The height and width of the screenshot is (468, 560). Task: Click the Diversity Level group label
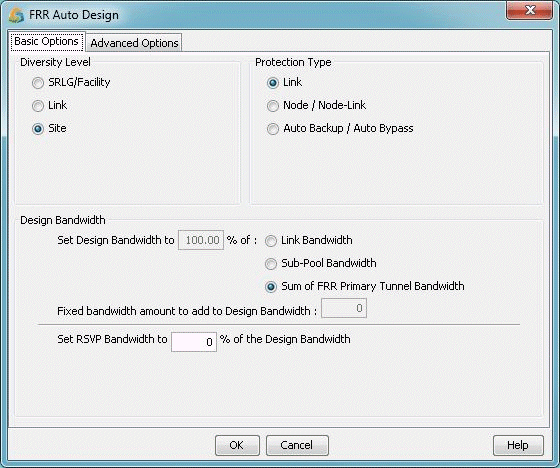55,62
